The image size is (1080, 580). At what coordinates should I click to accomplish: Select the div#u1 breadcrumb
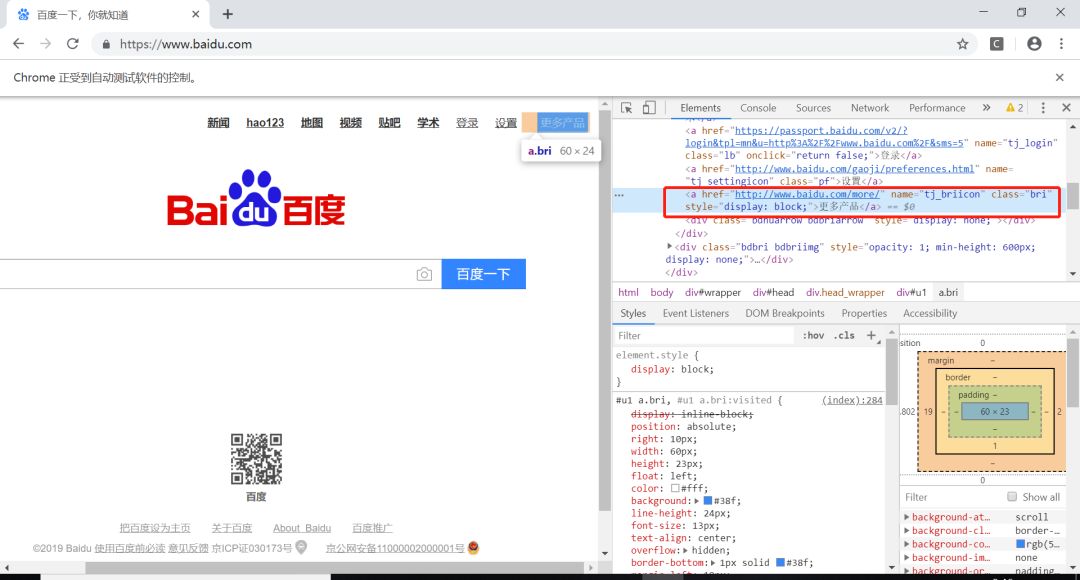(911, 293)
